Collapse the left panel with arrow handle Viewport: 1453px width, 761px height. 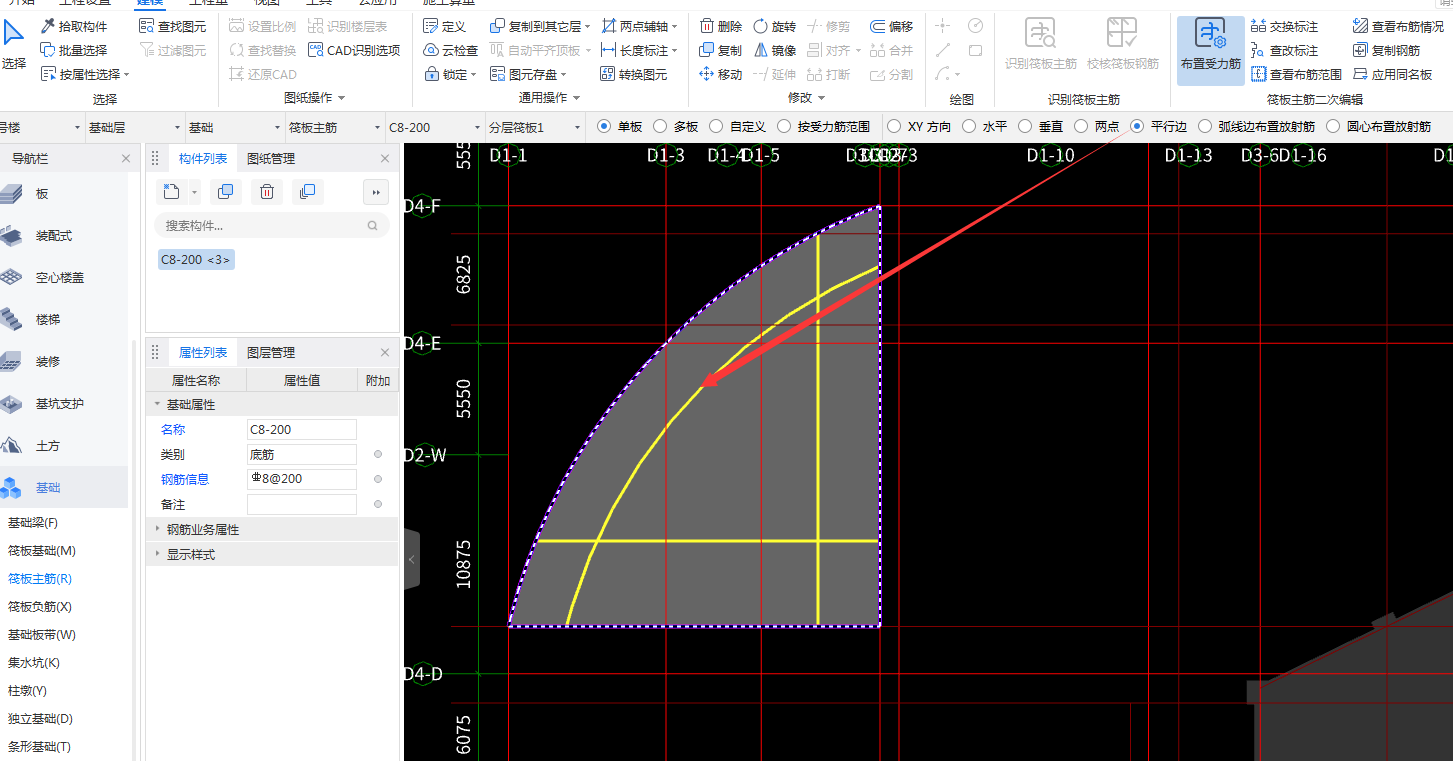412,560
